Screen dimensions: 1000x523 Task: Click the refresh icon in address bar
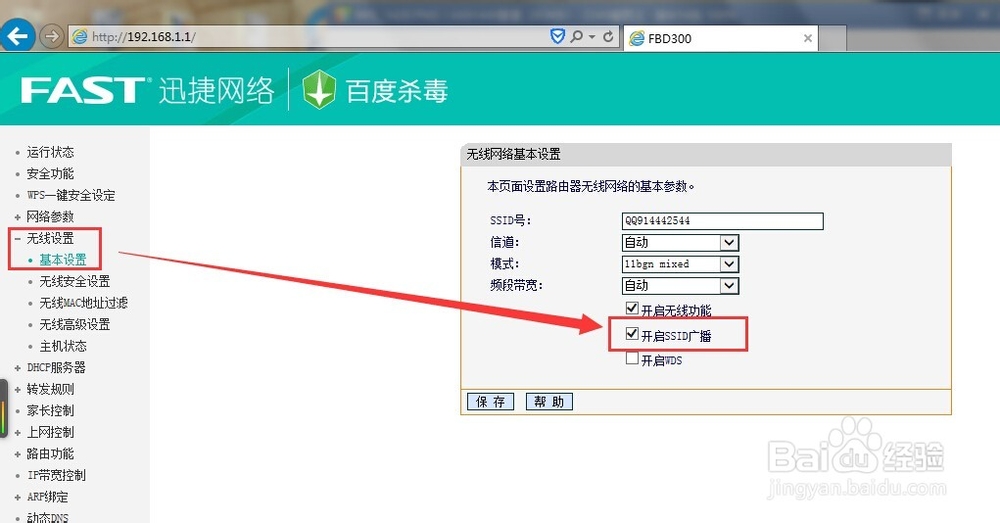click(x=608, y=36)
